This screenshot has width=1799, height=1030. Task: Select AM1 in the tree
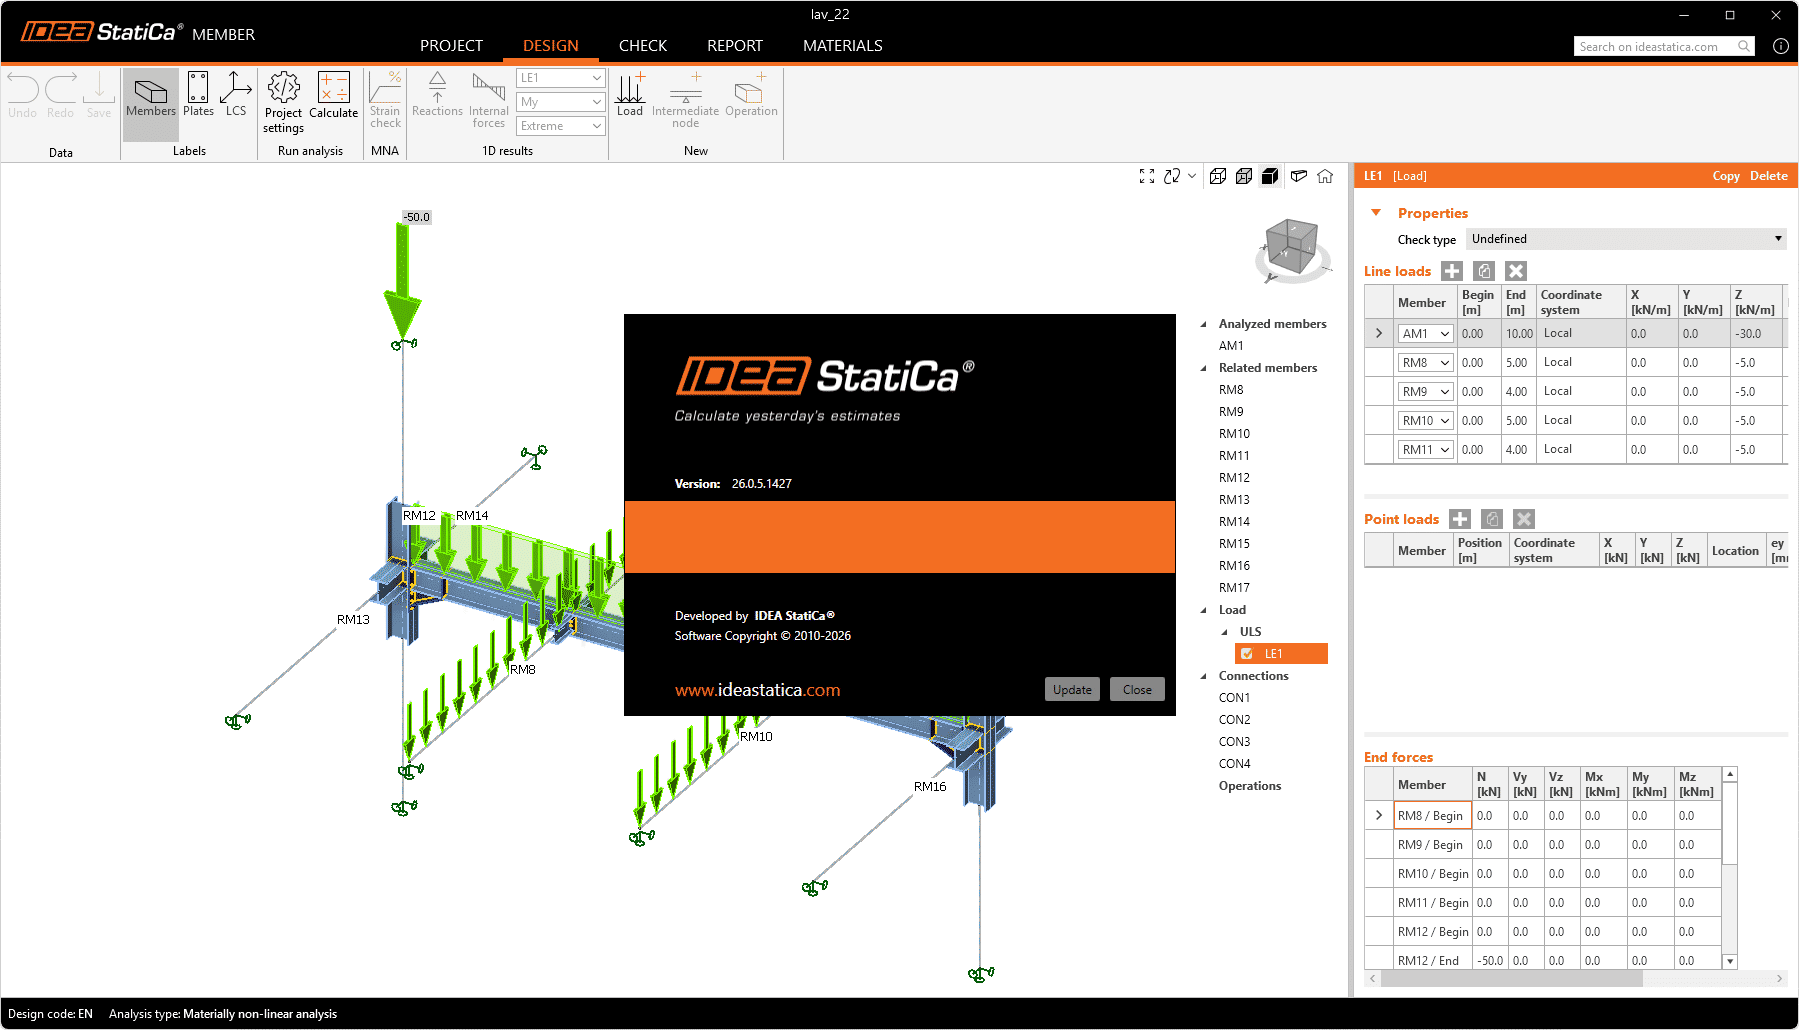point(1231,346)
